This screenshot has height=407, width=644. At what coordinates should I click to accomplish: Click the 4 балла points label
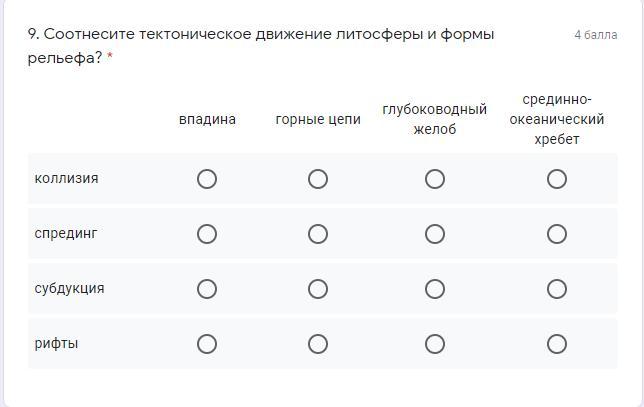point(595,35)
